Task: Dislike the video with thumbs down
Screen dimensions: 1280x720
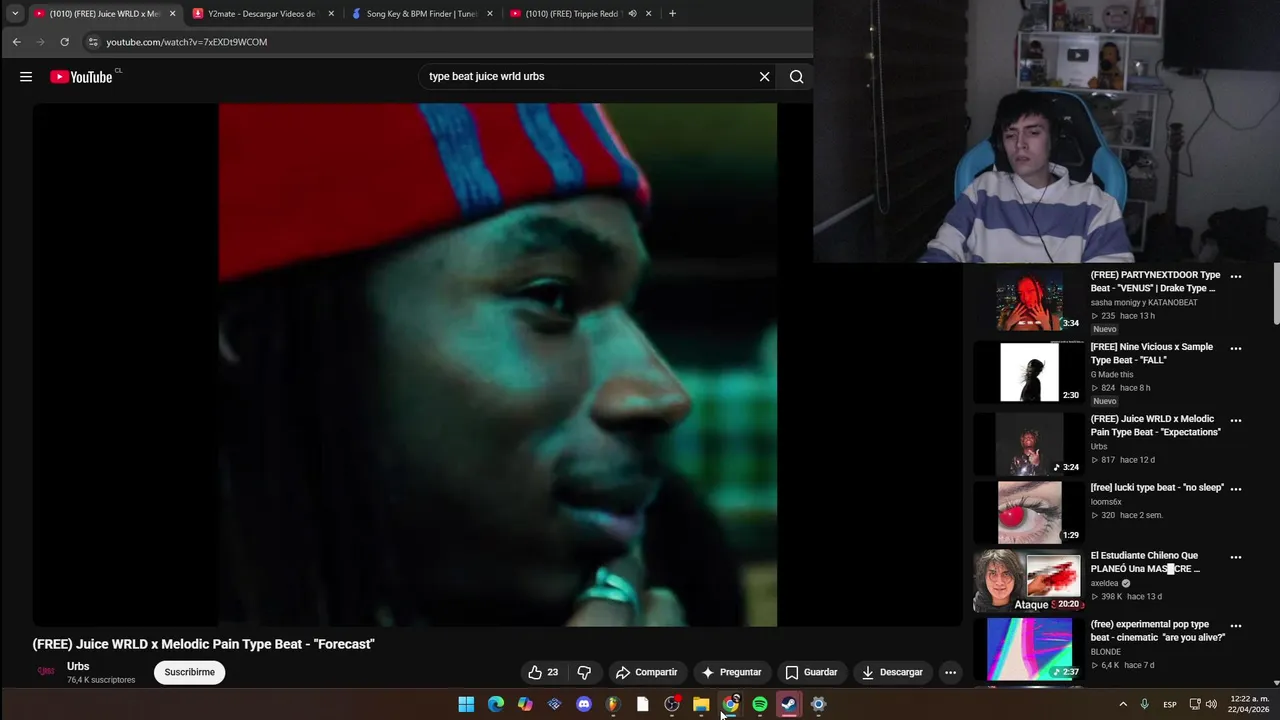Action: (x=585, y=672)
